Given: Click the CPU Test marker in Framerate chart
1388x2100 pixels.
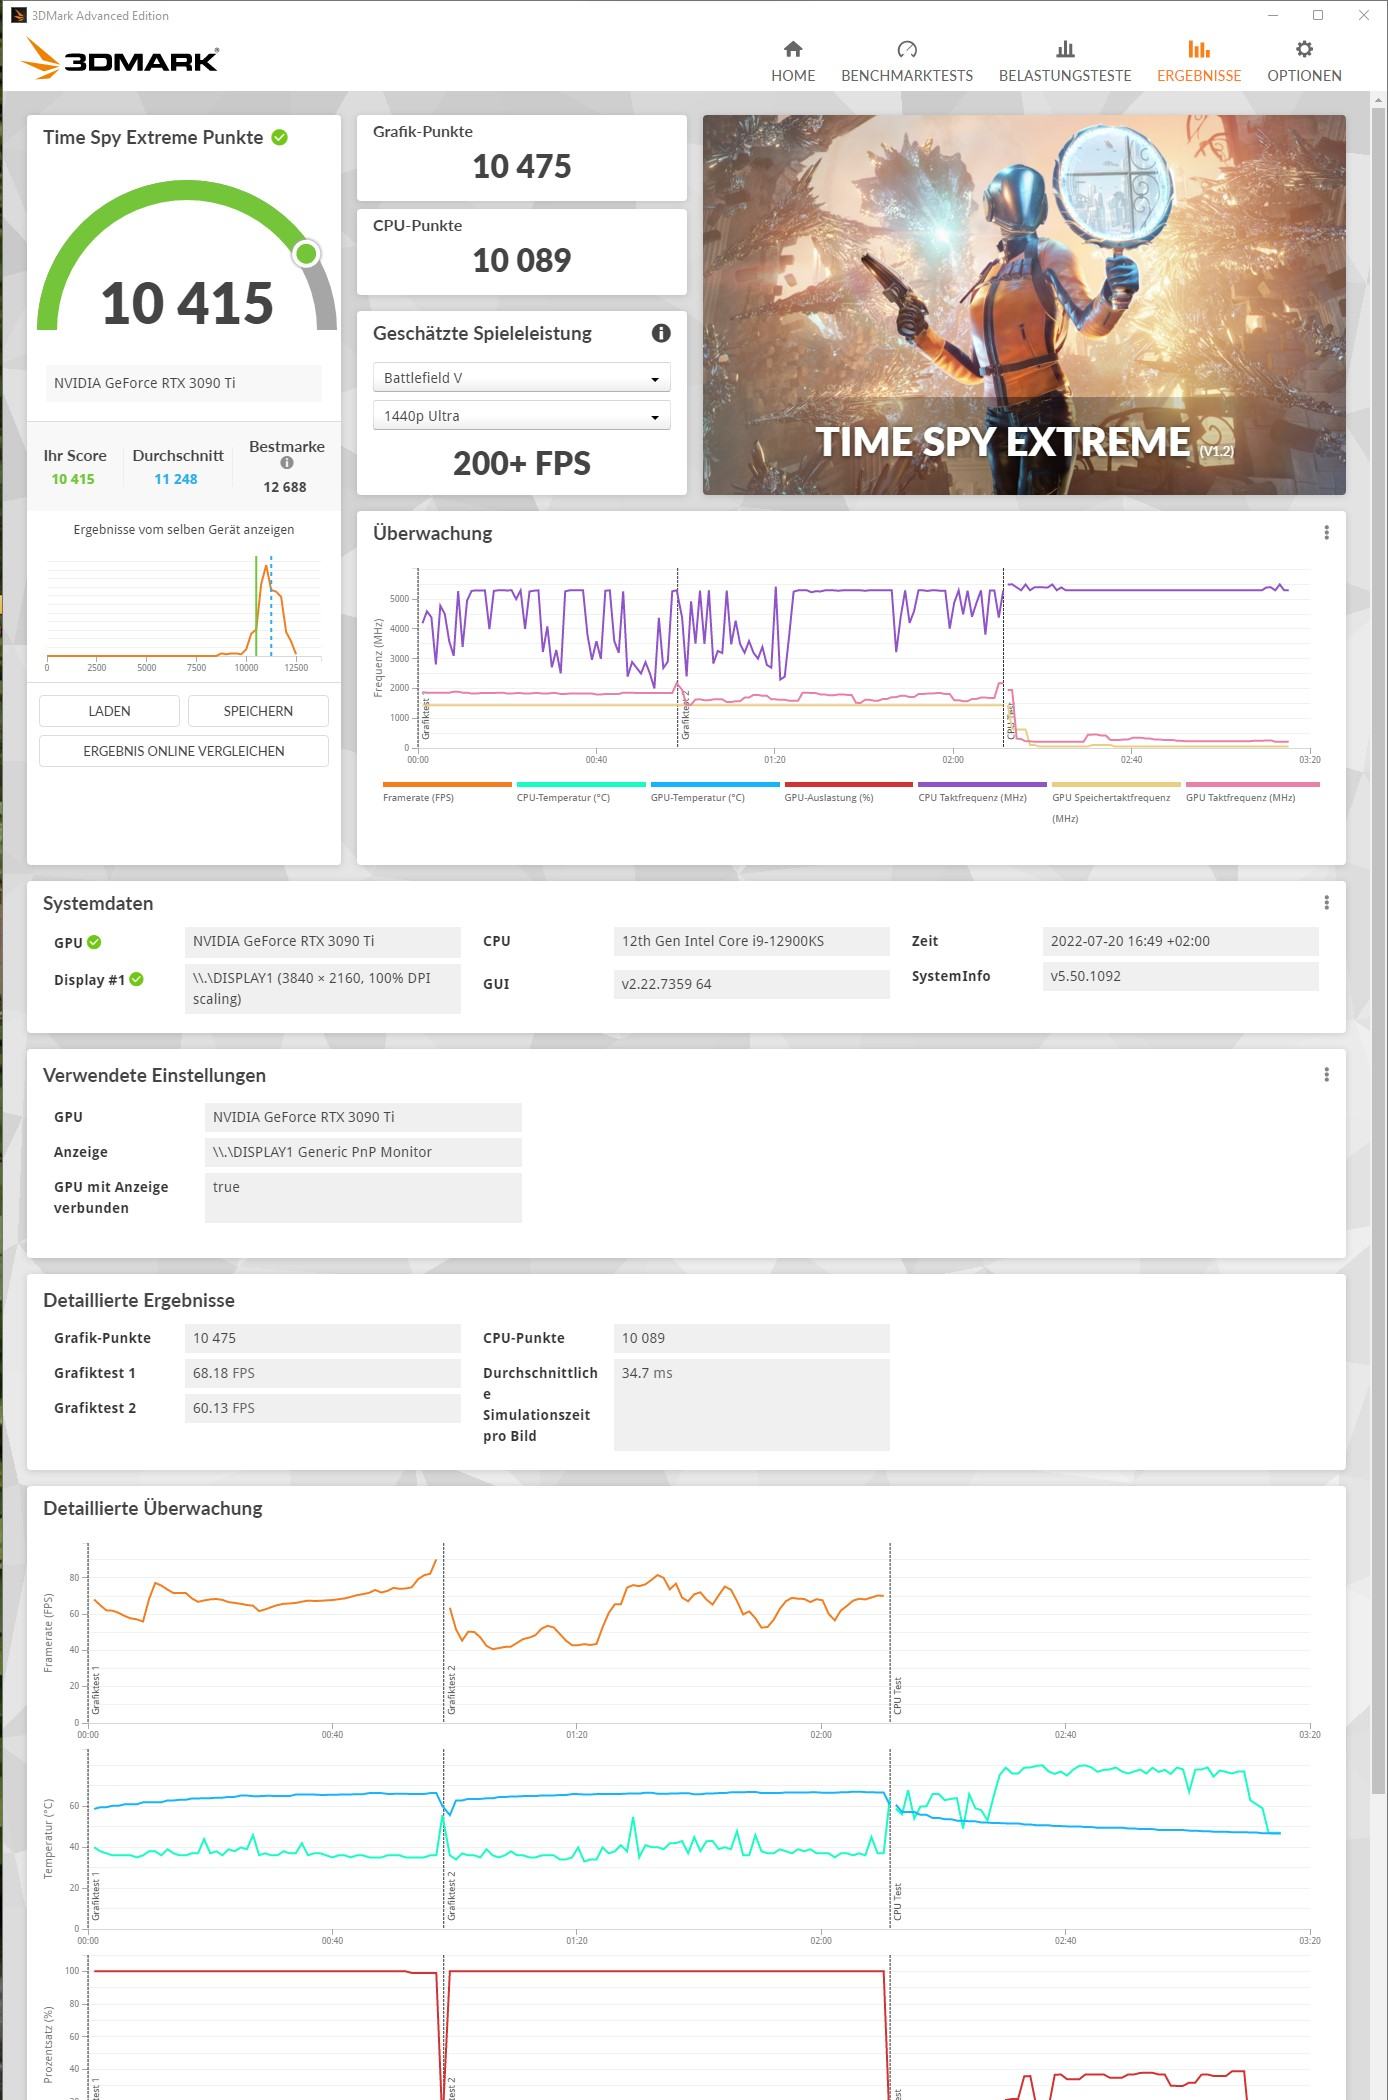Looking at the screenshot, I should [x=891, y=1632].
